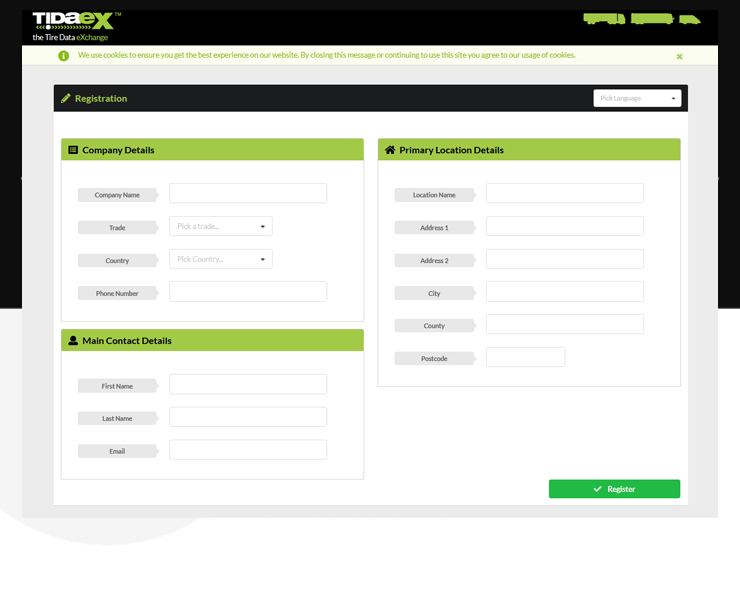Click into the Phone Number field

coord(248,292)
